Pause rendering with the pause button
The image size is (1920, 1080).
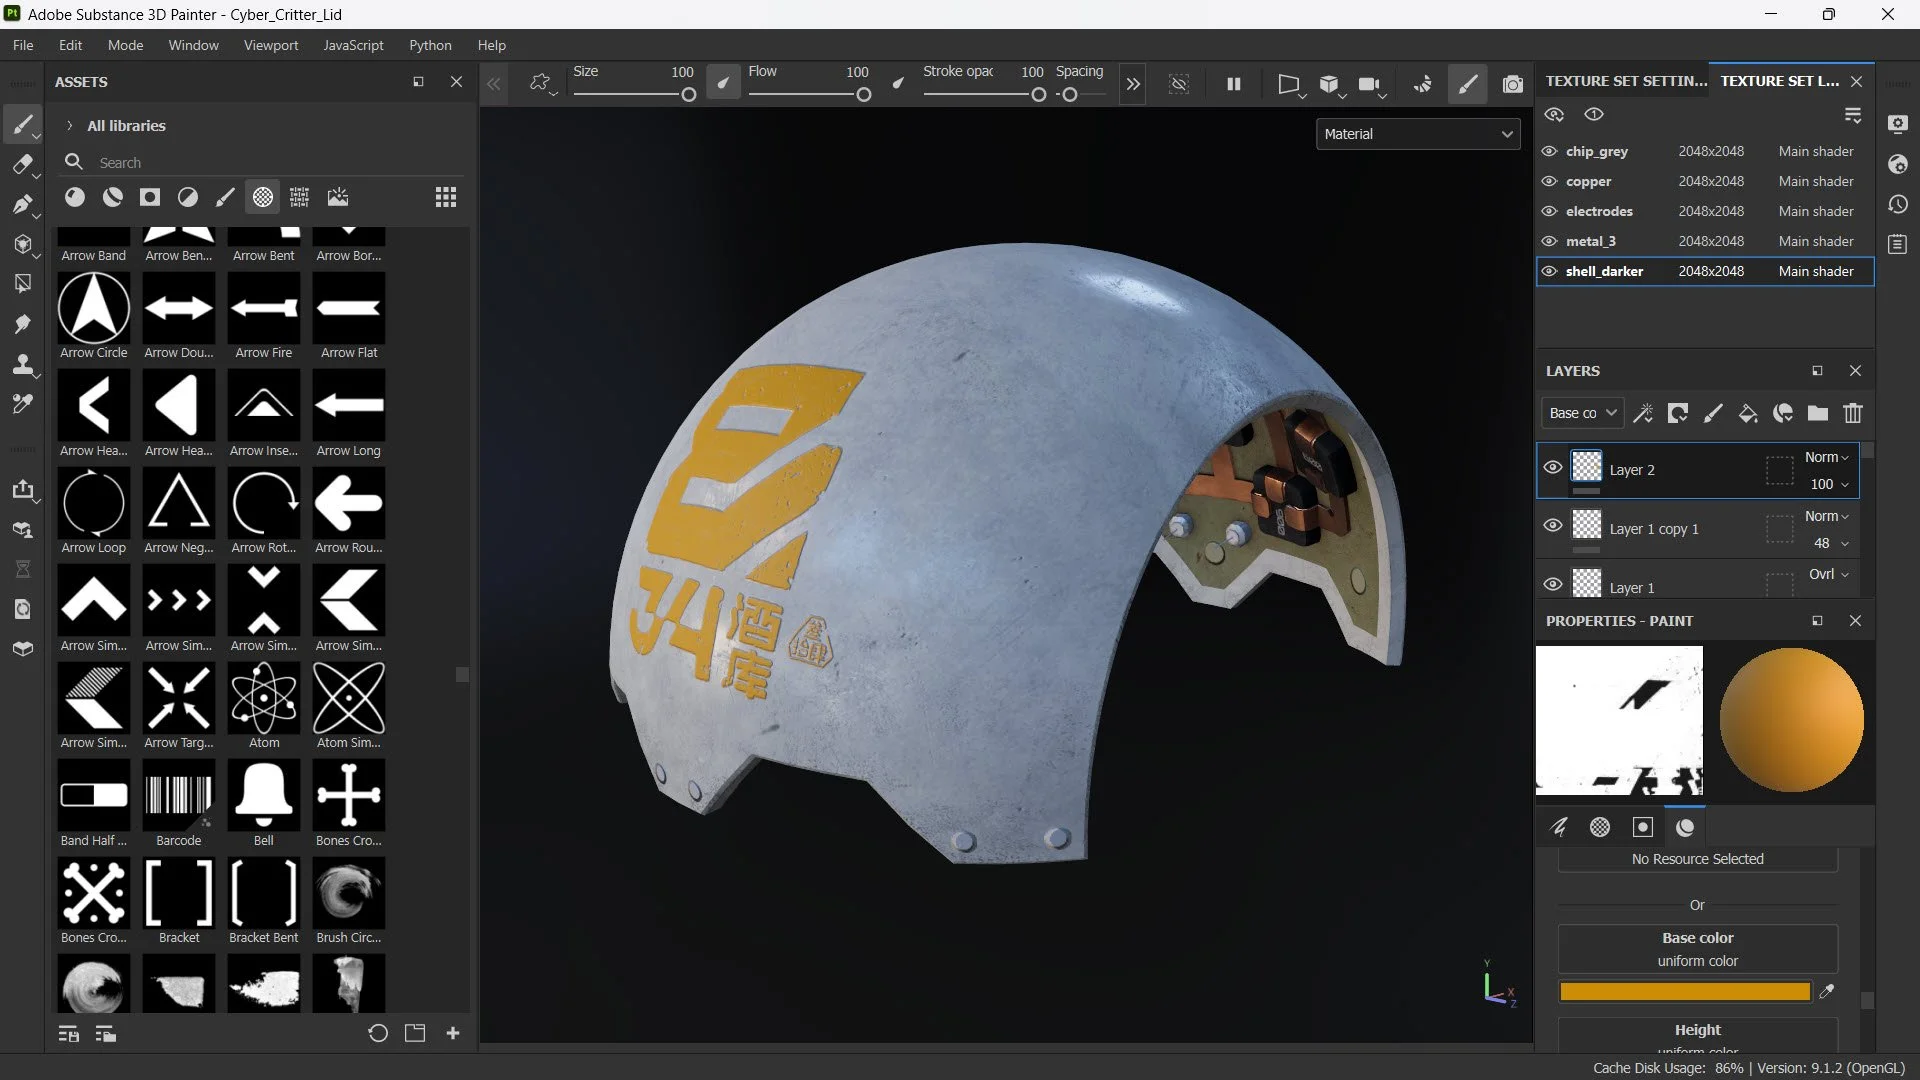[x=1233, y=85]
